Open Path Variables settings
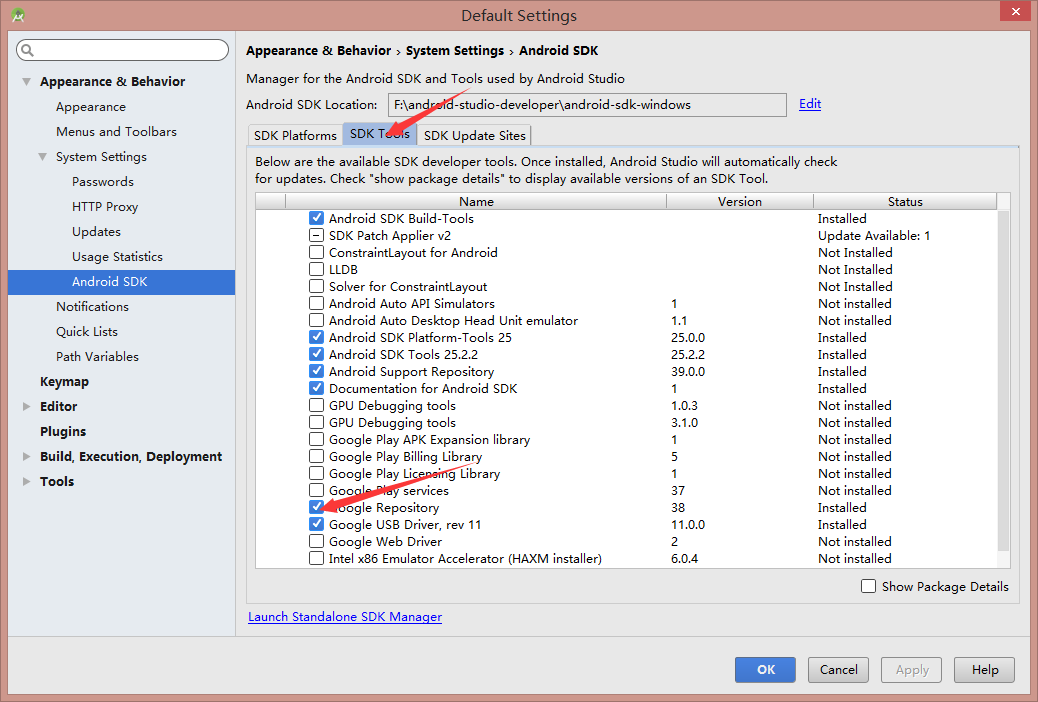 pos(97,356)
